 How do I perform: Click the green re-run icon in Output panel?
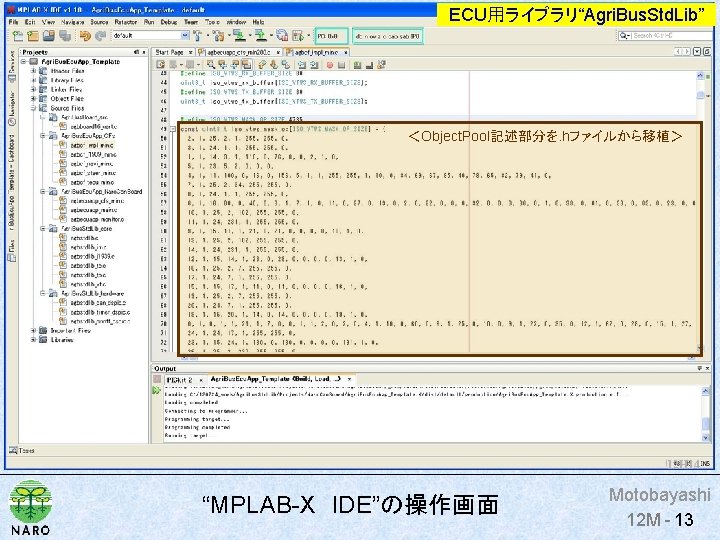[157, 390]
